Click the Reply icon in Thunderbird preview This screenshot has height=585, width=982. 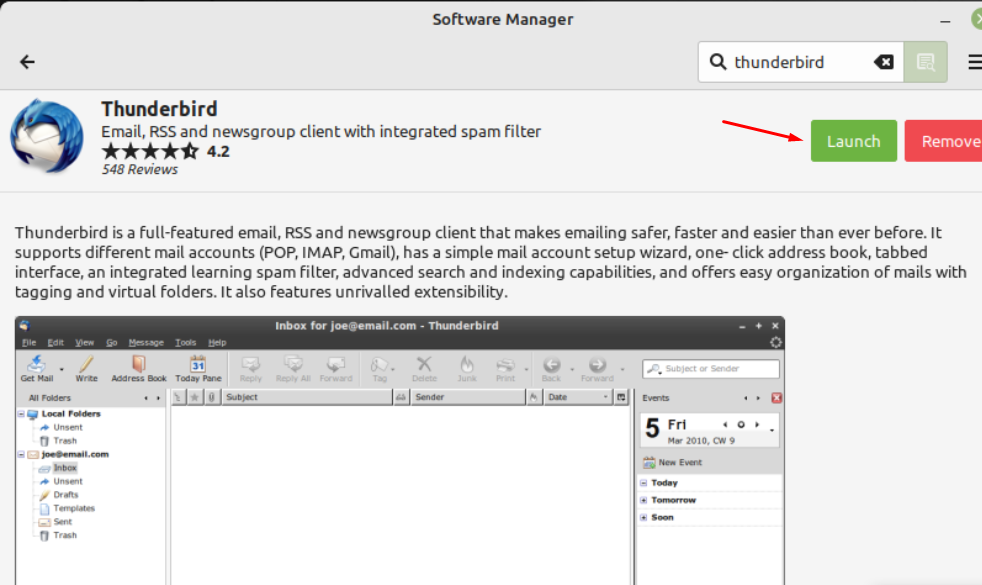(251, 368)
